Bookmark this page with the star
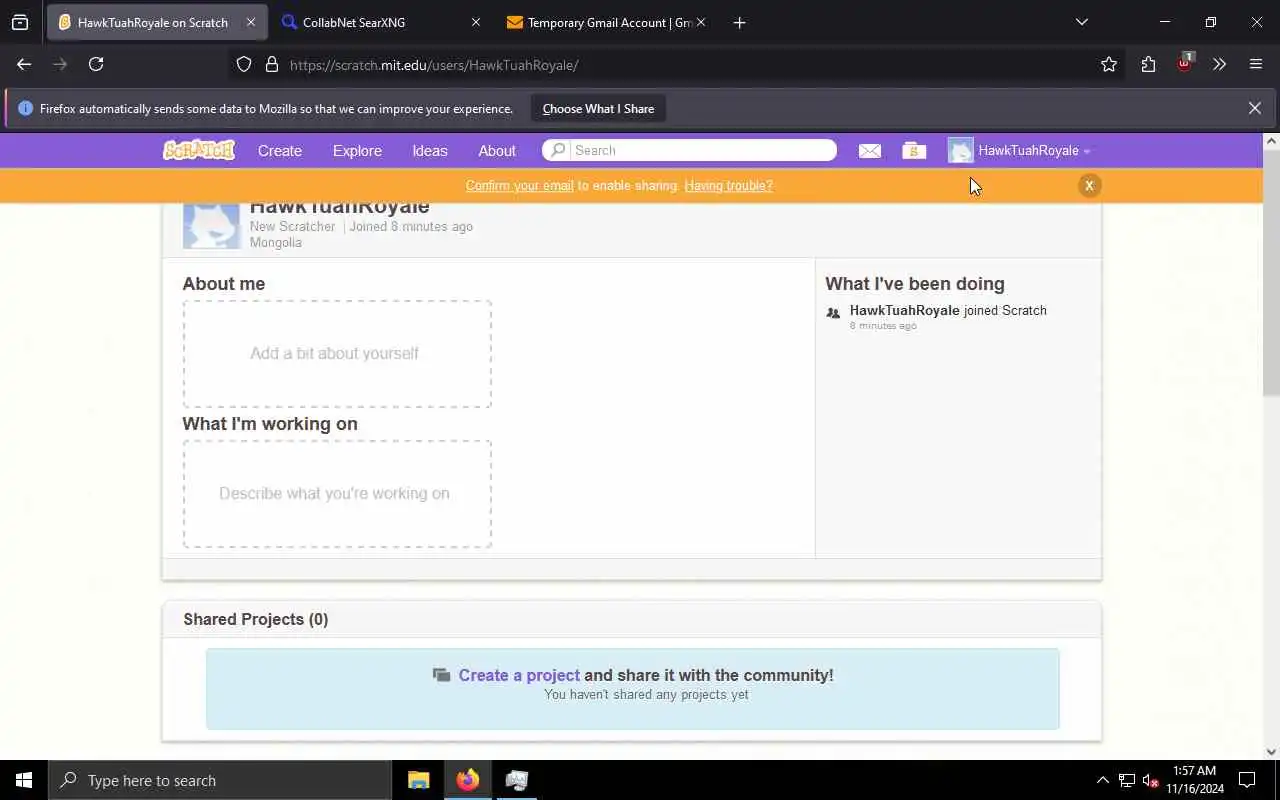This screenshot has width=1280, height=800. [x=1109, y=65]
